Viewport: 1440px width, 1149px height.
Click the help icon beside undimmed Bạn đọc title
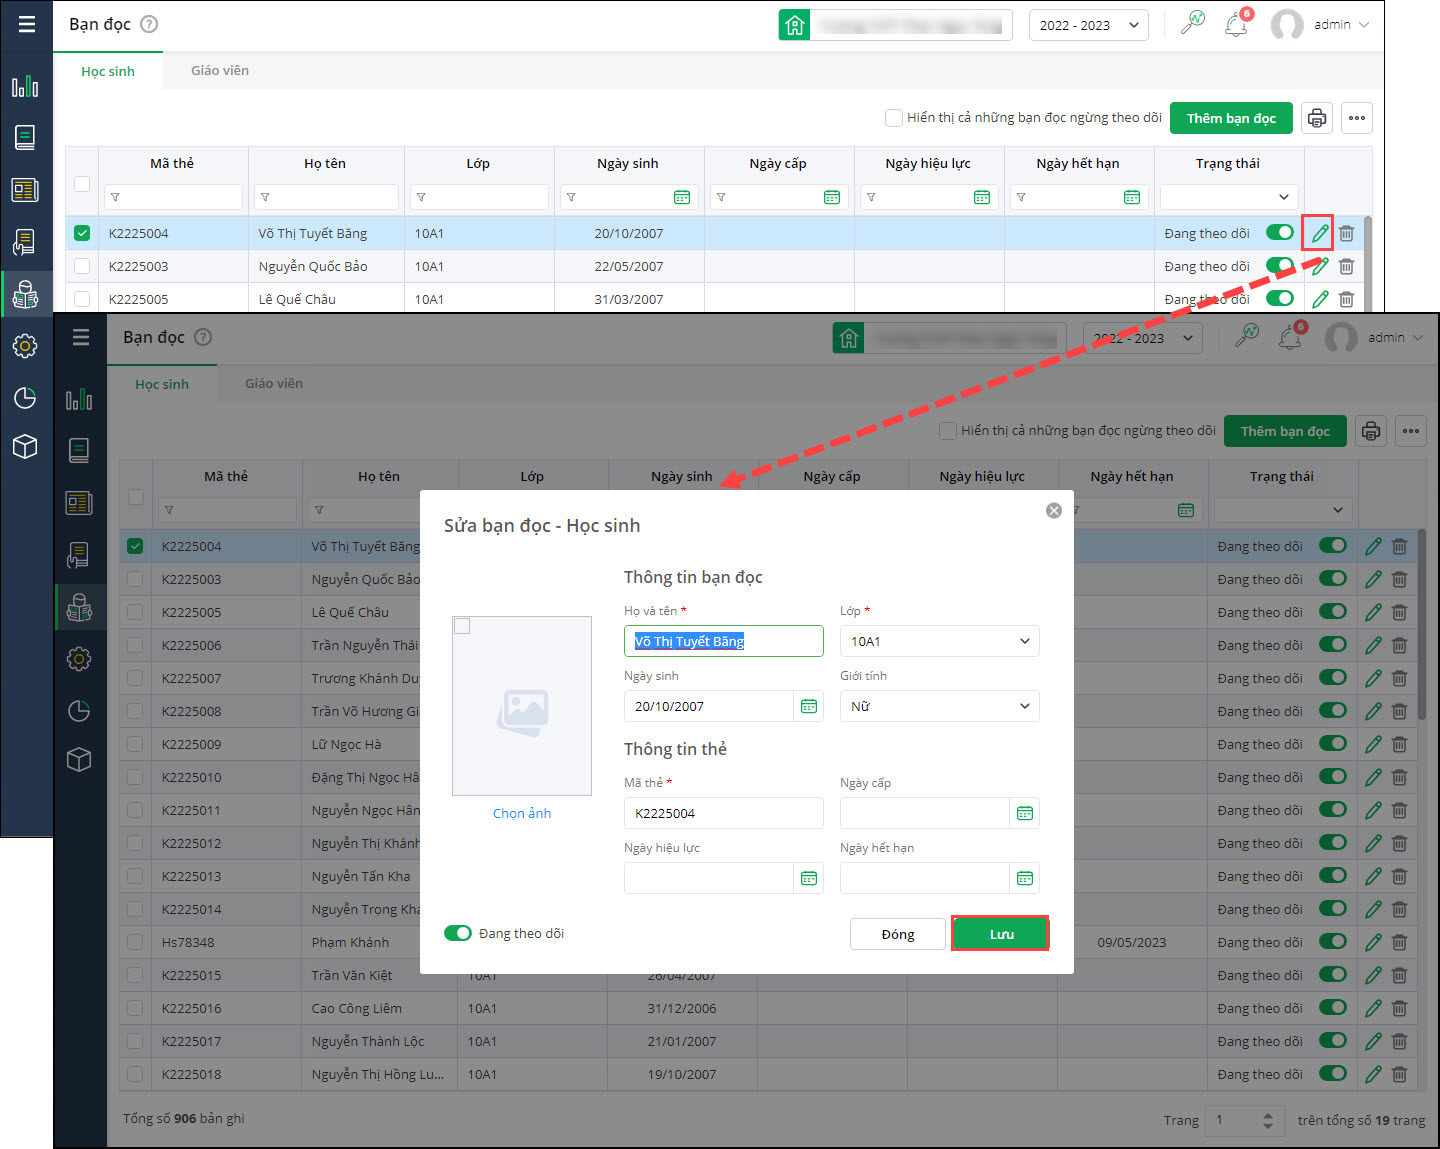point(149,24)
